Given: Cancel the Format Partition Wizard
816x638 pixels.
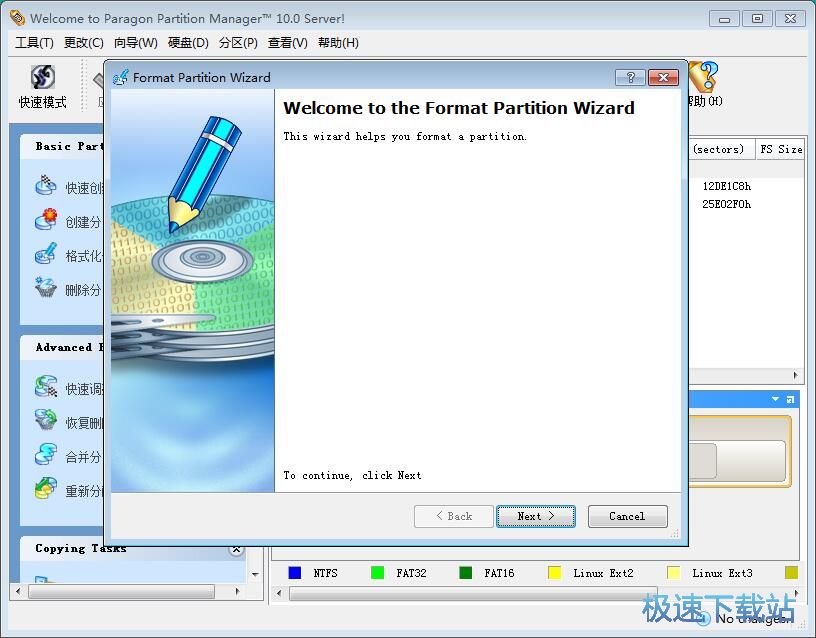Looking at the screenshot, I should click(x=628, y=516).
